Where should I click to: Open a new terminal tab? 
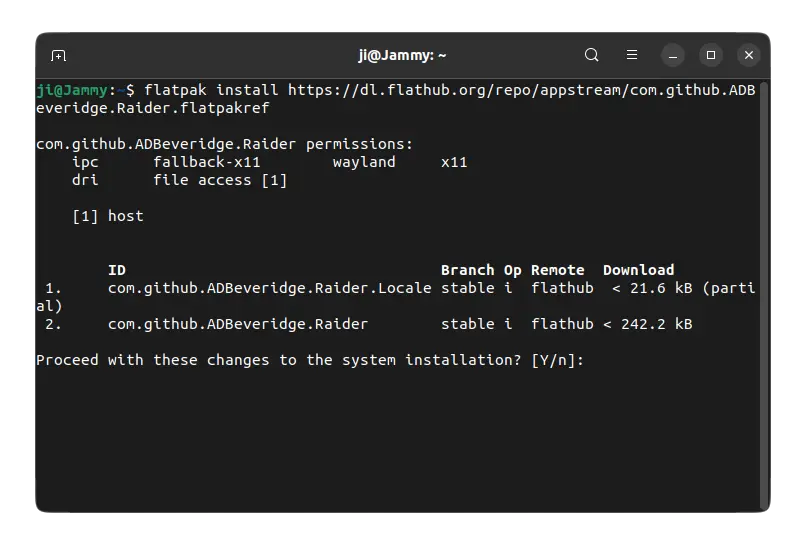pyautogui.click(x=59, y=56)
